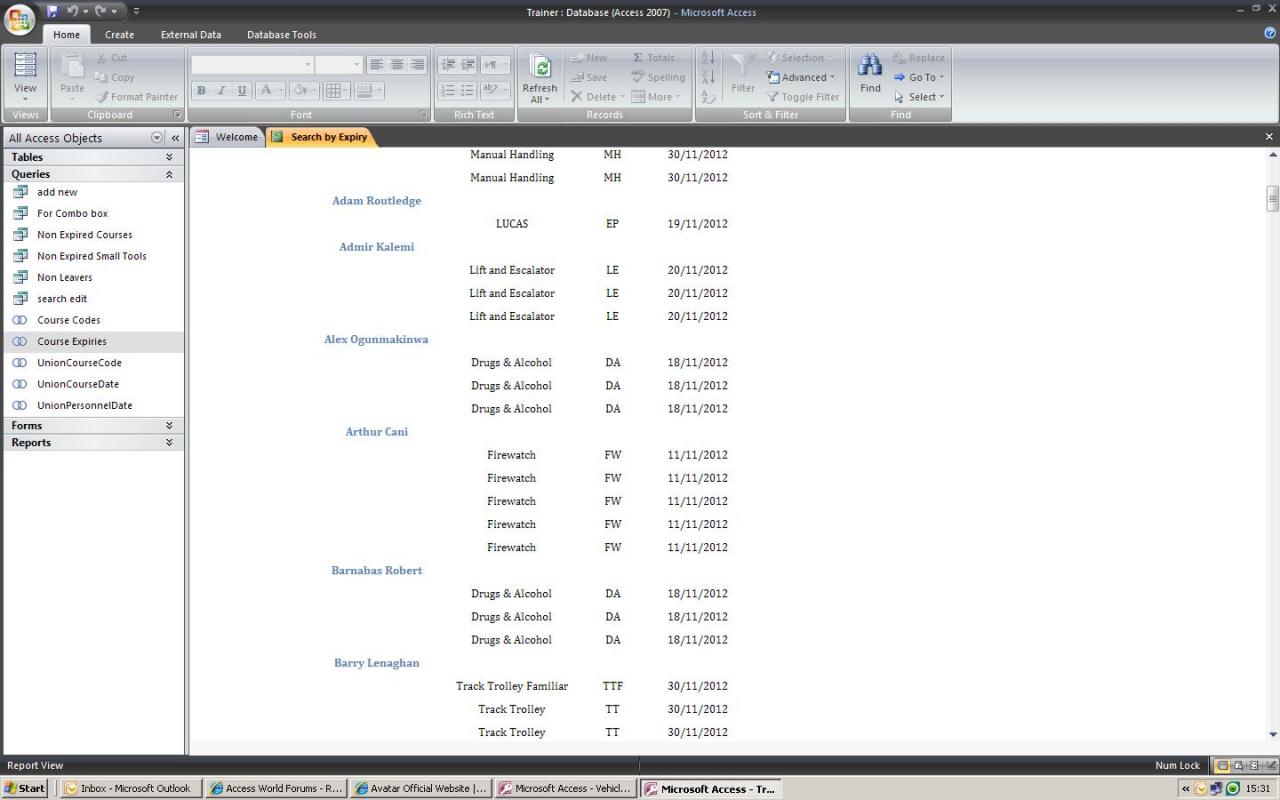1280x800 pixels.
Task: Switch to Access World Forums taskbar button
Action: pos(277,788)
